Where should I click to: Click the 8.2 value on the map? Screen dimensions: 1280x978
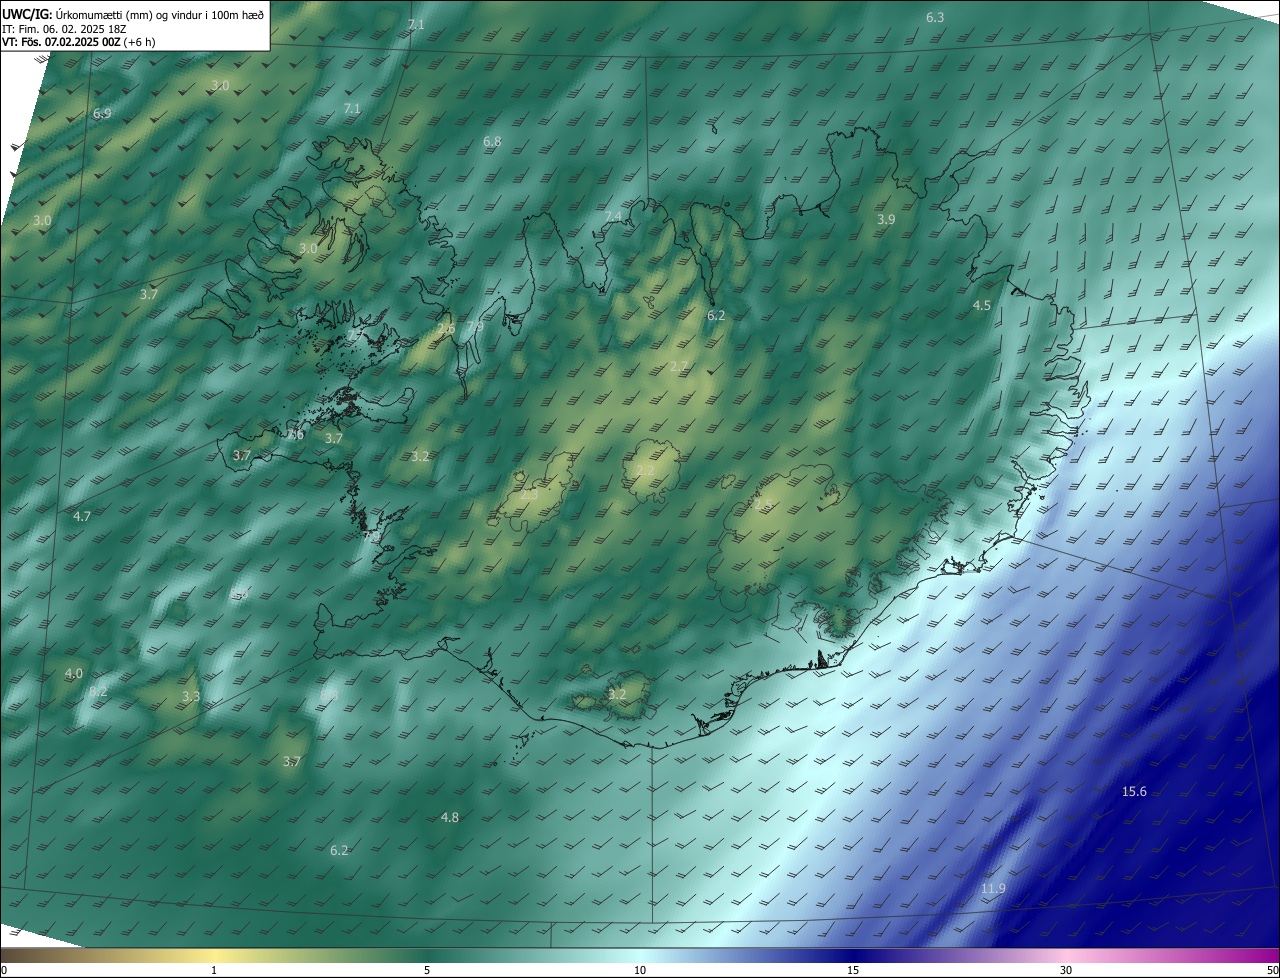click(x=98, y=692)
